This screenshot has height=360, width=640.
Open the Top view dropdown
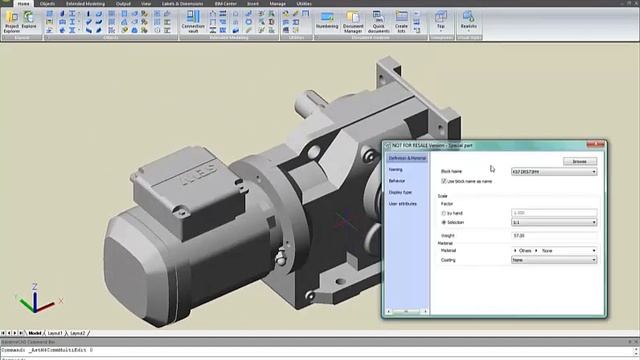(441, 22)
